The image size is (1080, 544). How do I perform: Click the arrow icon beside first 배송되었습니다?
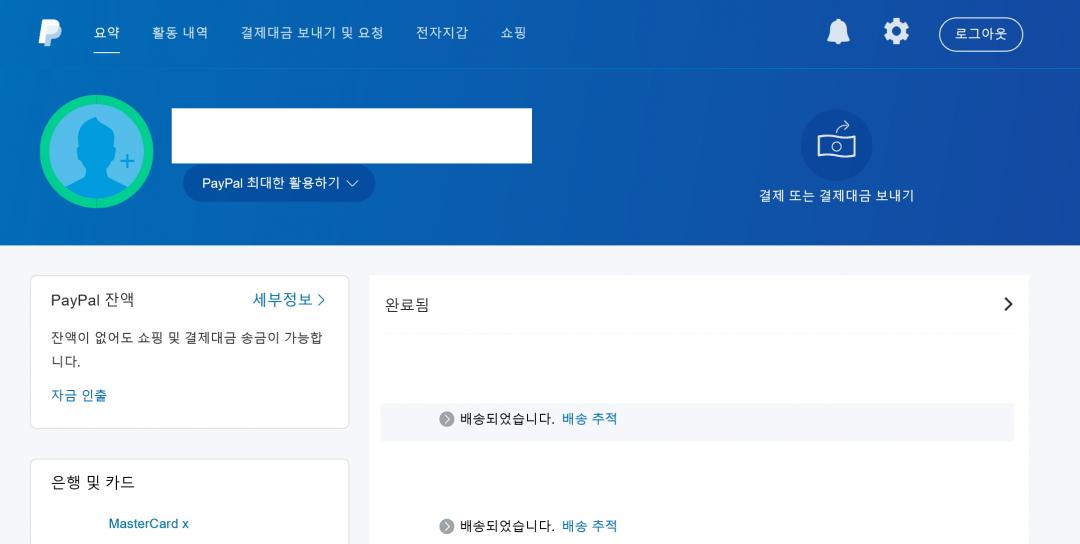[447, 419]
